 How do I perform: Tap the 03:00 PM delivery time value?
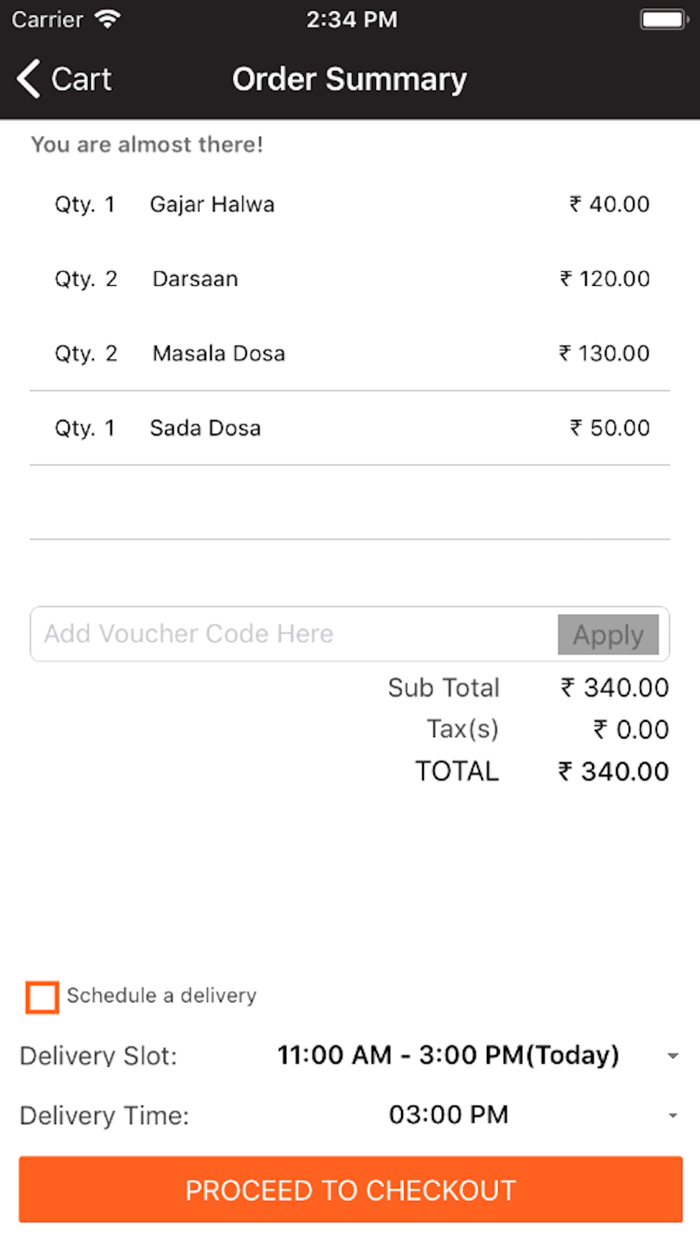448,1115
